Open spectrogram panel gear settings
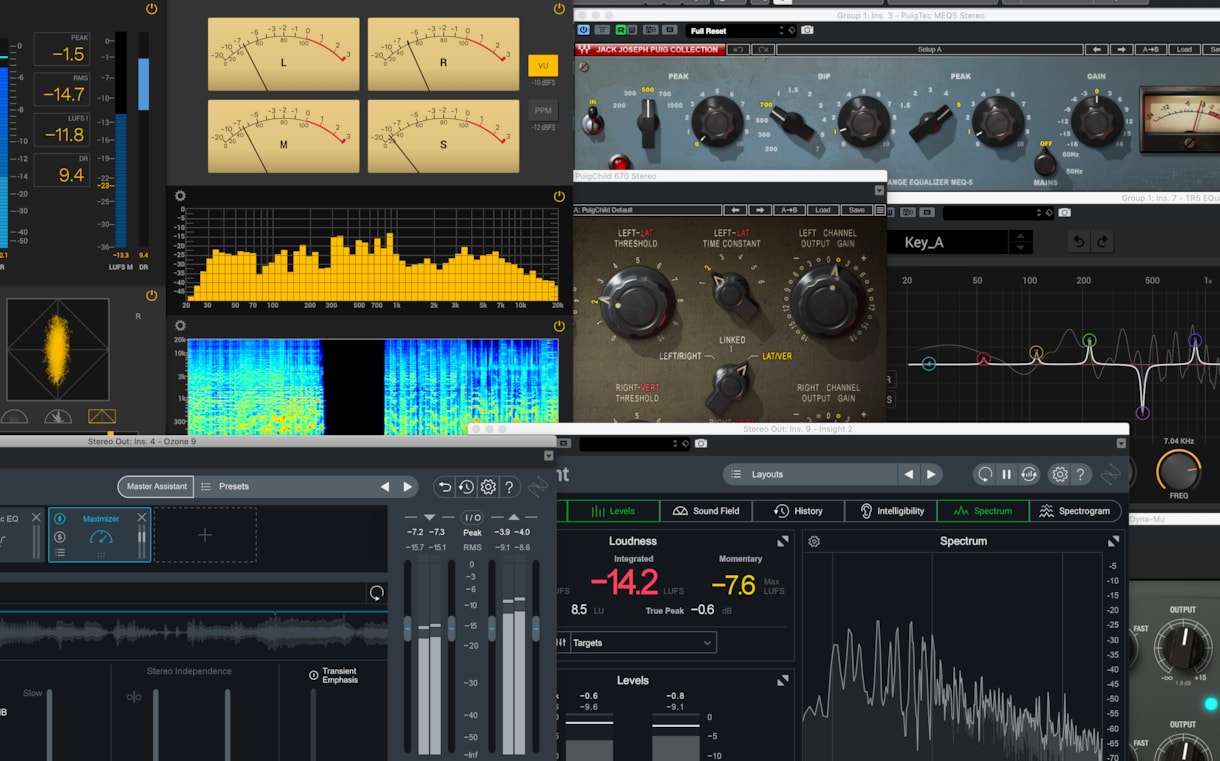The width and height of the screenshot is (1220, 761). tap(180, 325)
